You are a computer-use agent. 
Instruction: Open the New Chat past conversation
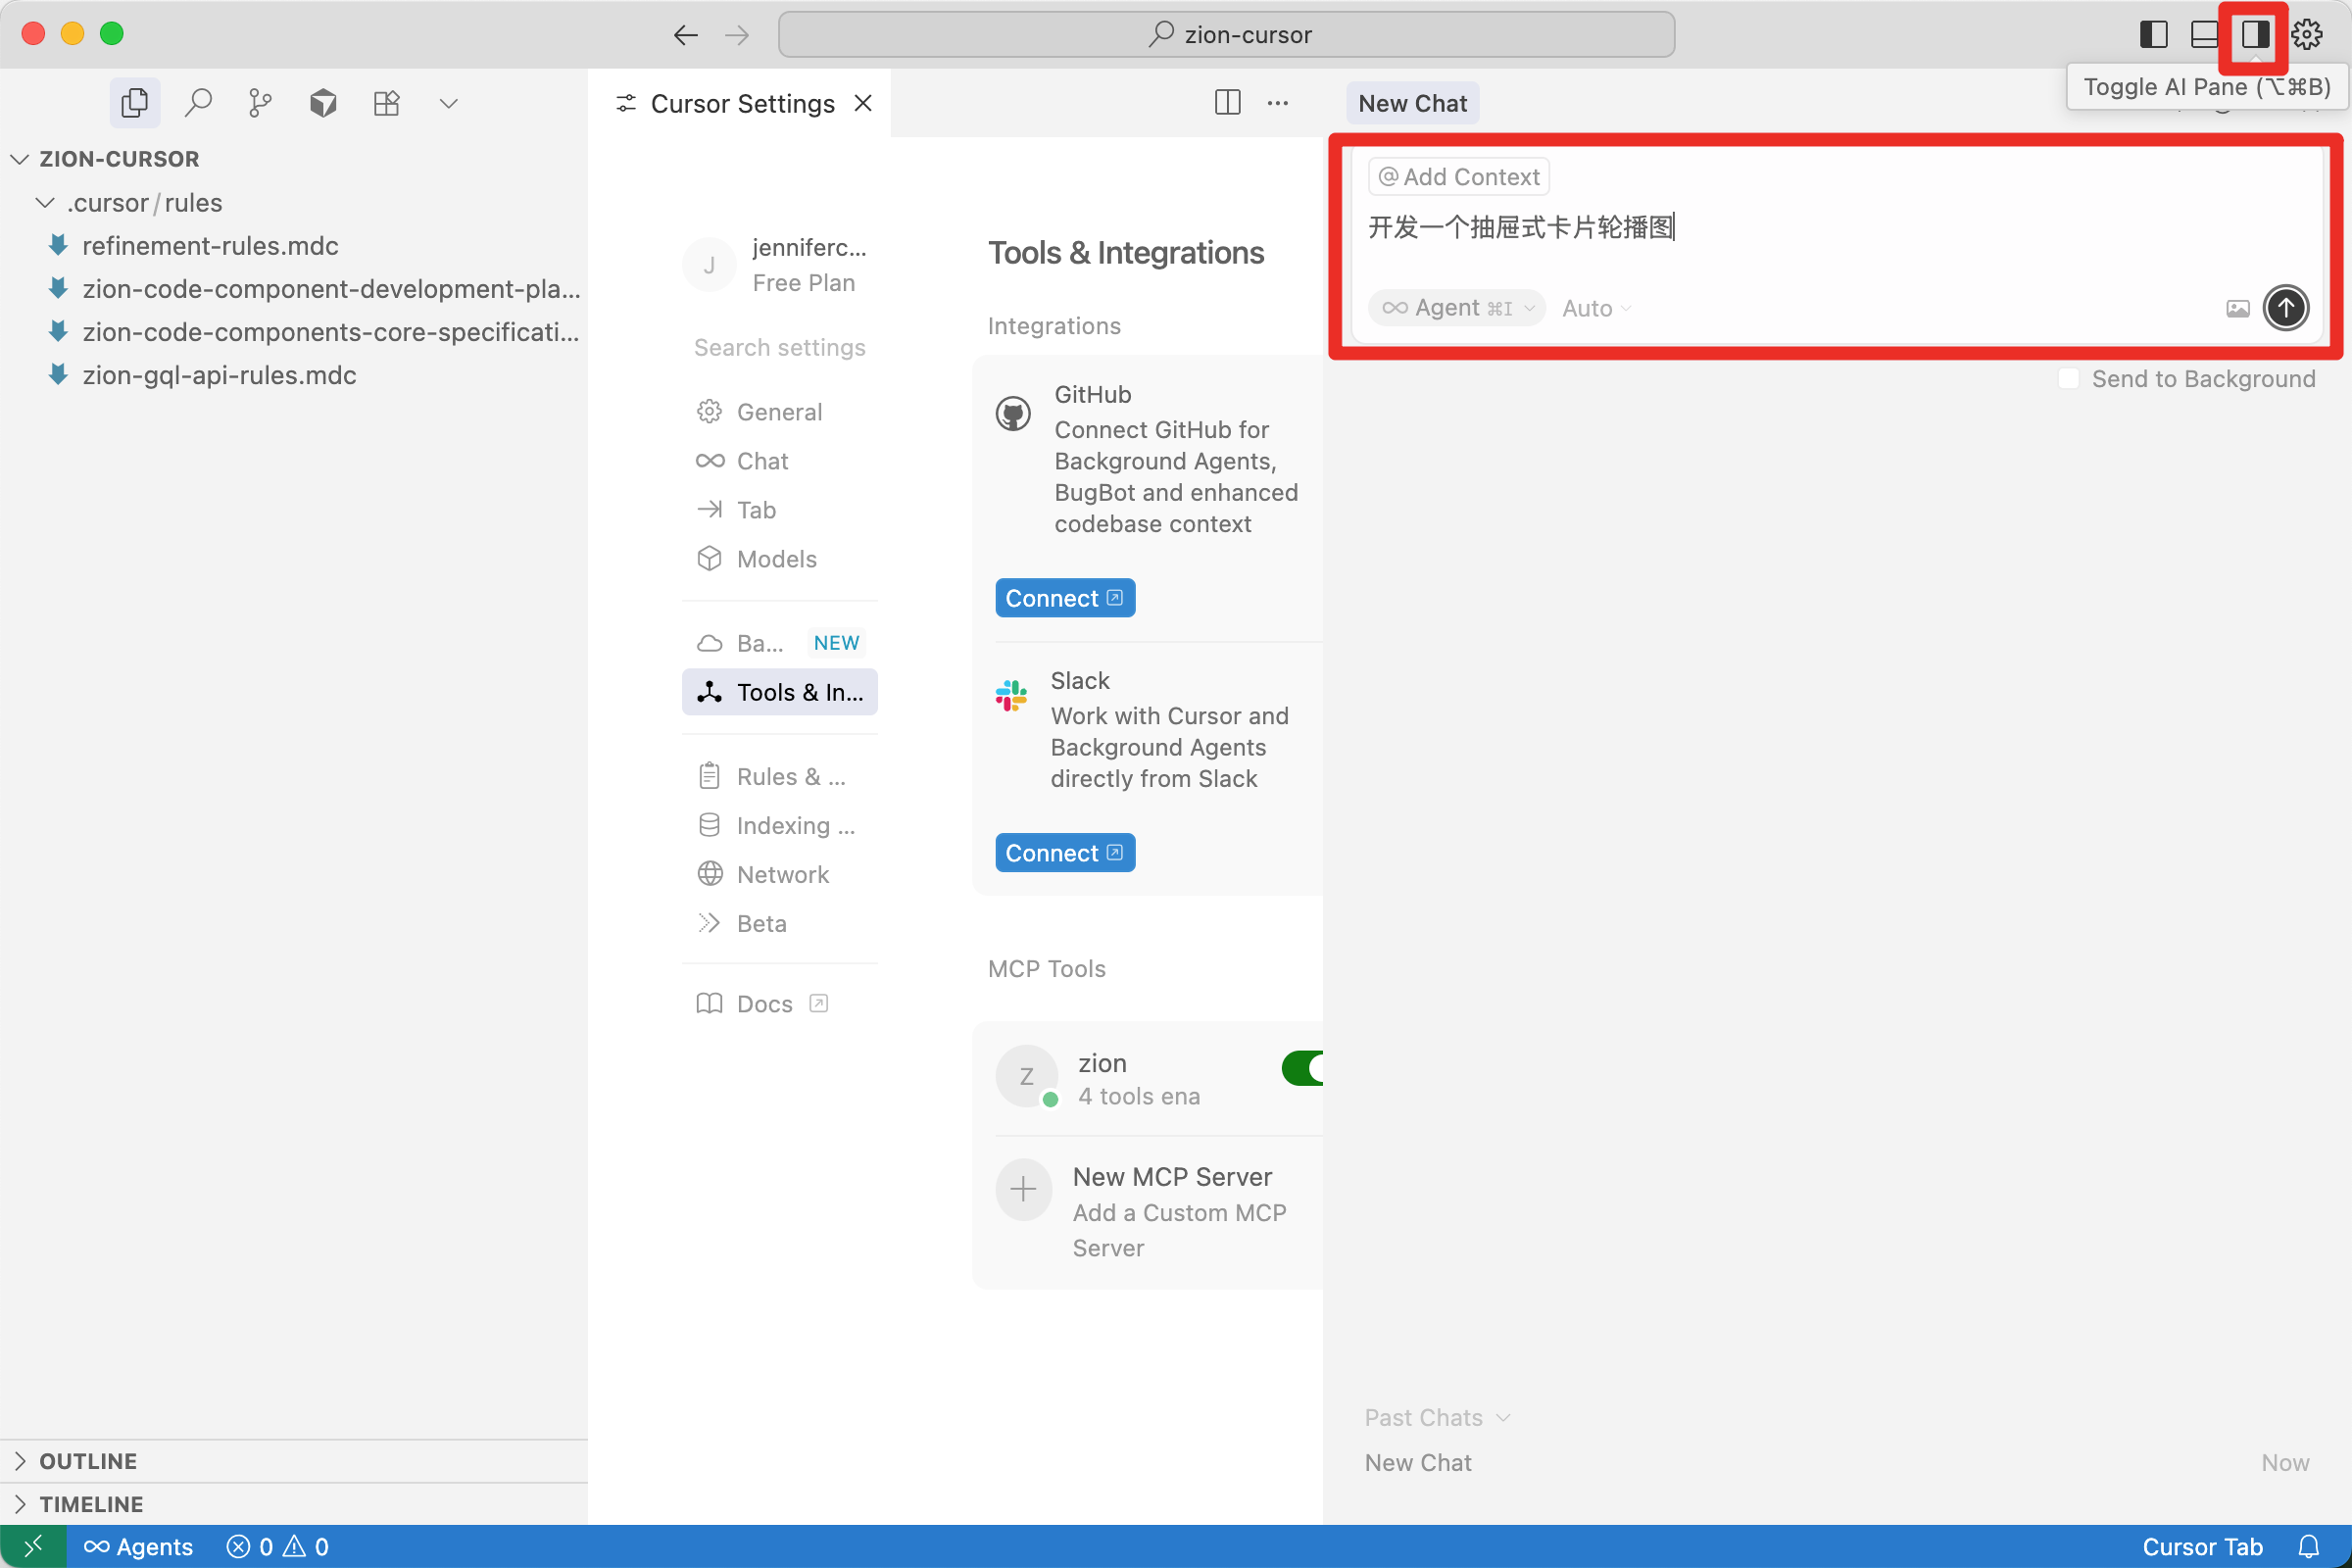pyautogui.click(x=1837, y=1463)
